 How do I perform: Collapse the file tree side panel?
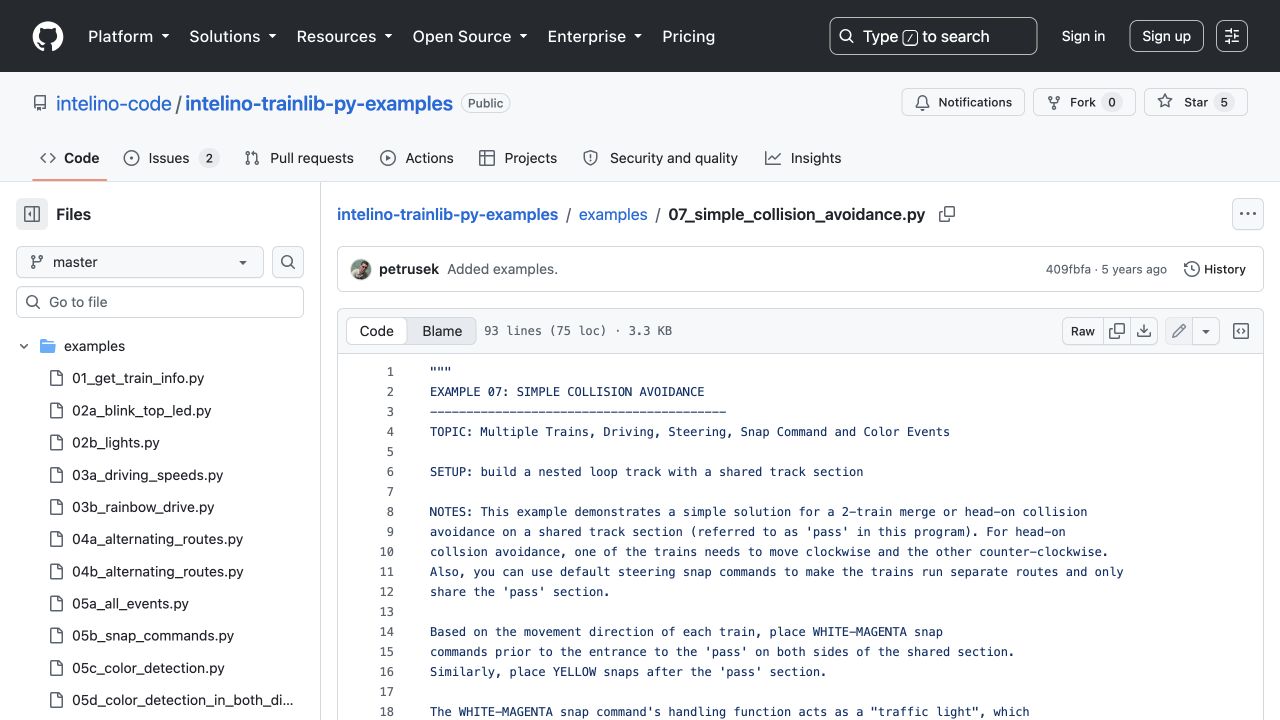32,214
